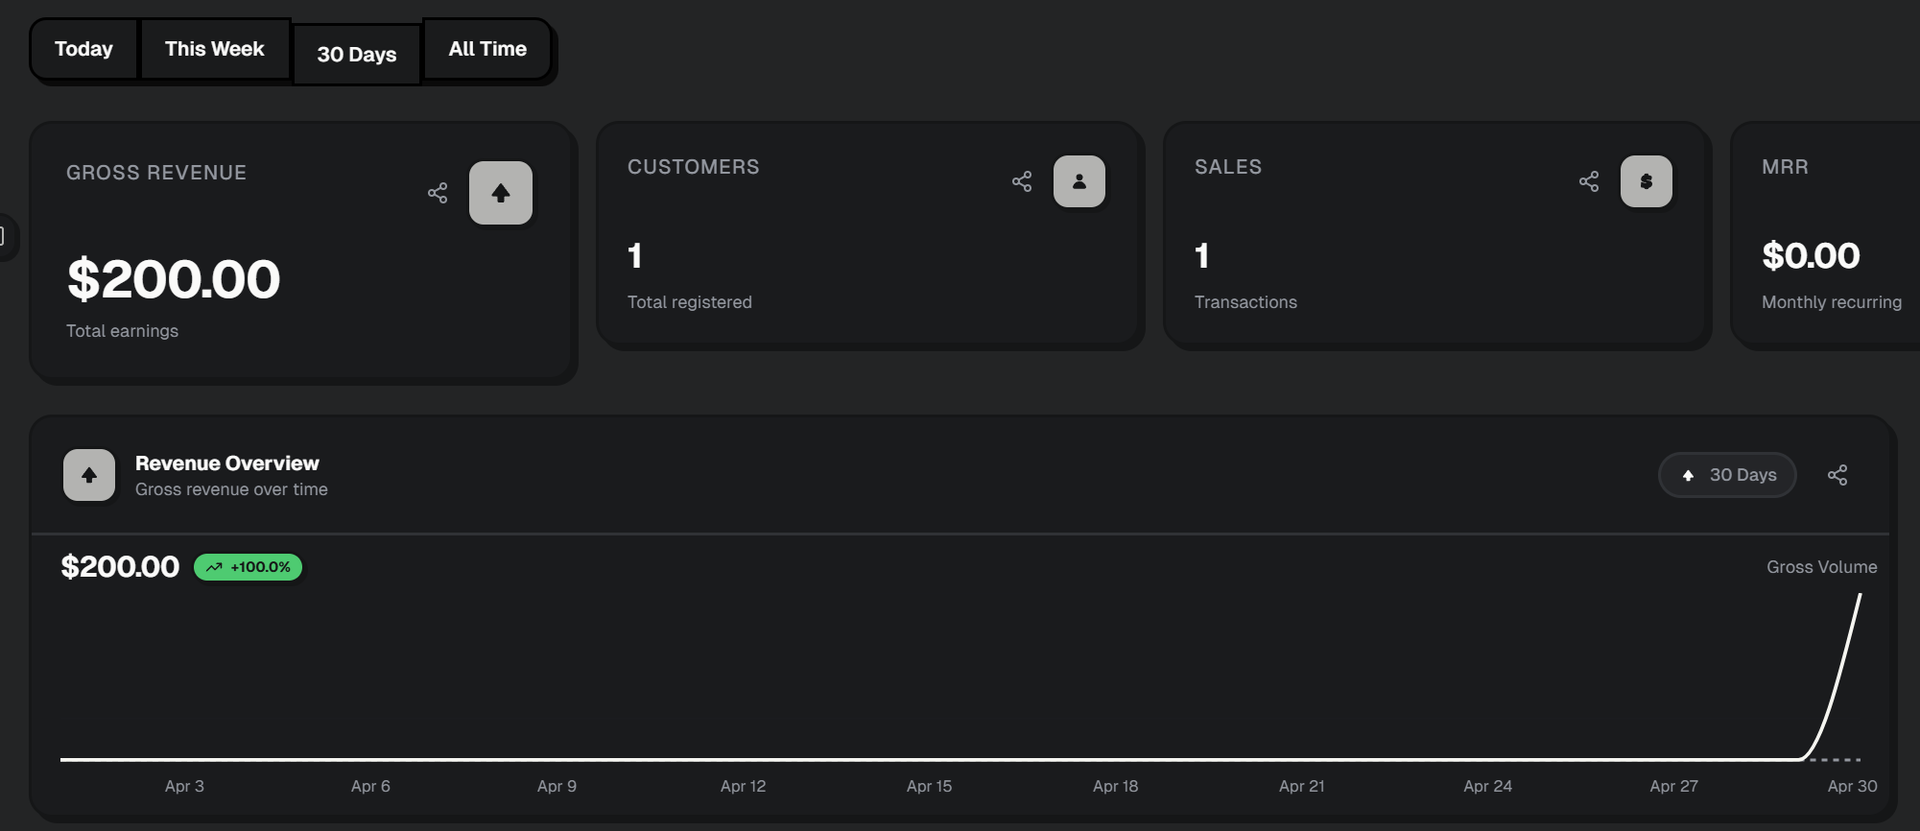The height and width of the screenshot is (831, 1920).
Task: Open the 30 Days chart range dropdown
Action: [x=1727, y=475]
